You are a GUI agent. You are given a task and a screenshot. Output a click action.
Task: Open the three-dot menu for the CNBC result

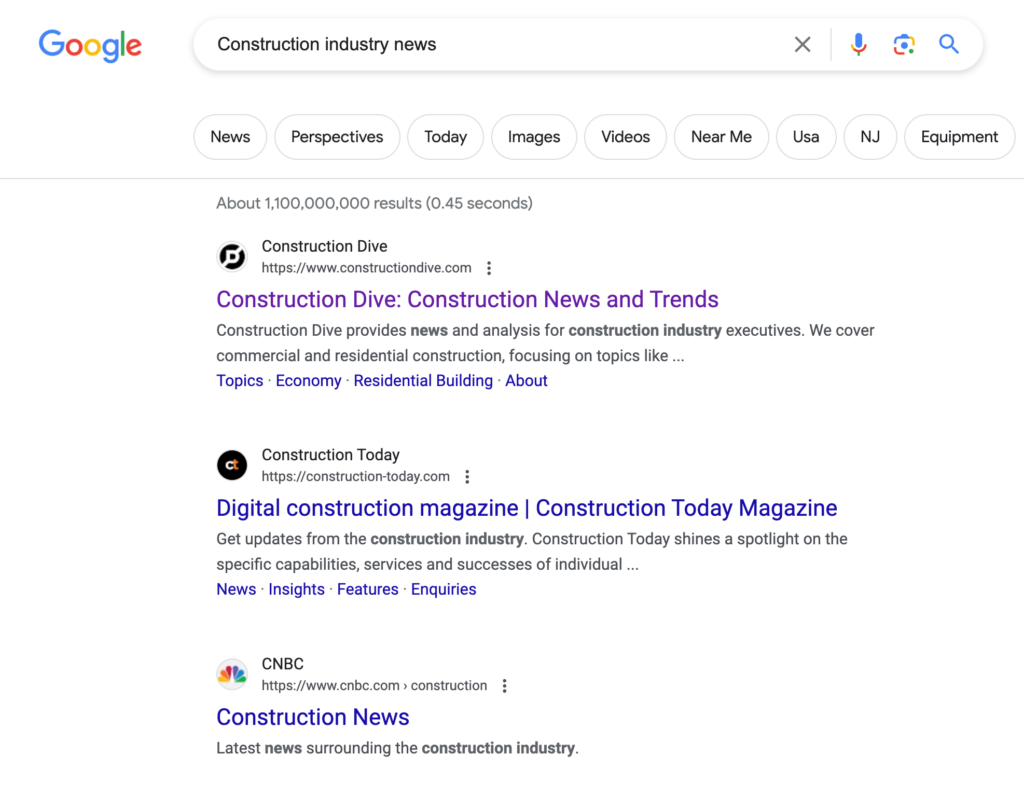(505, 685)
